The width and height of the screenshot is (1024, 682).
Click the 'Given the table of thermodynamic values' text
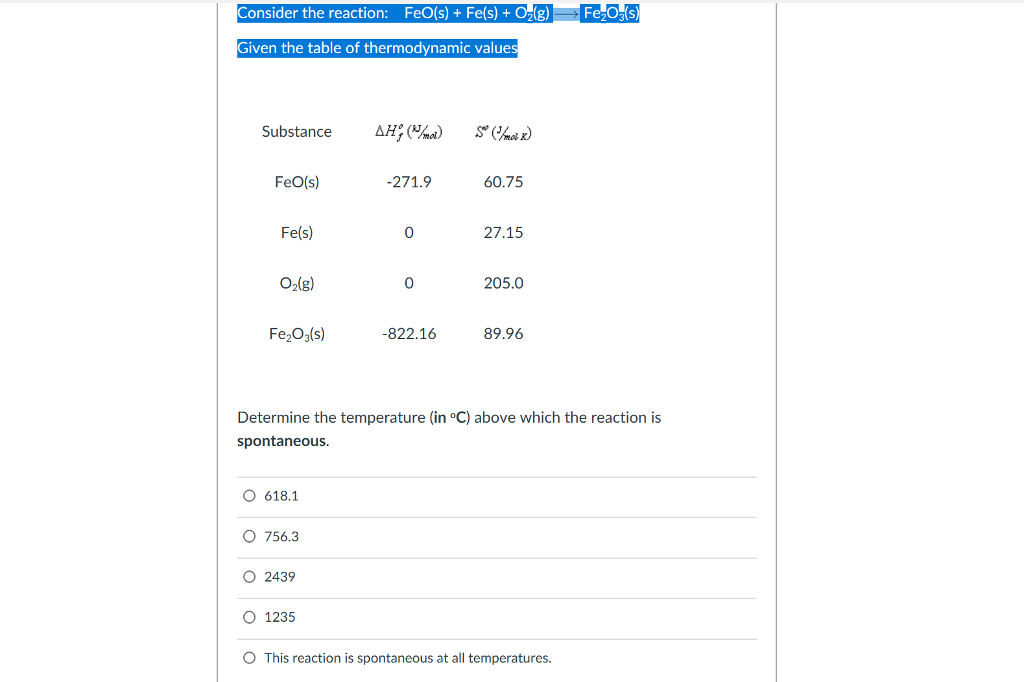point(376,47)
